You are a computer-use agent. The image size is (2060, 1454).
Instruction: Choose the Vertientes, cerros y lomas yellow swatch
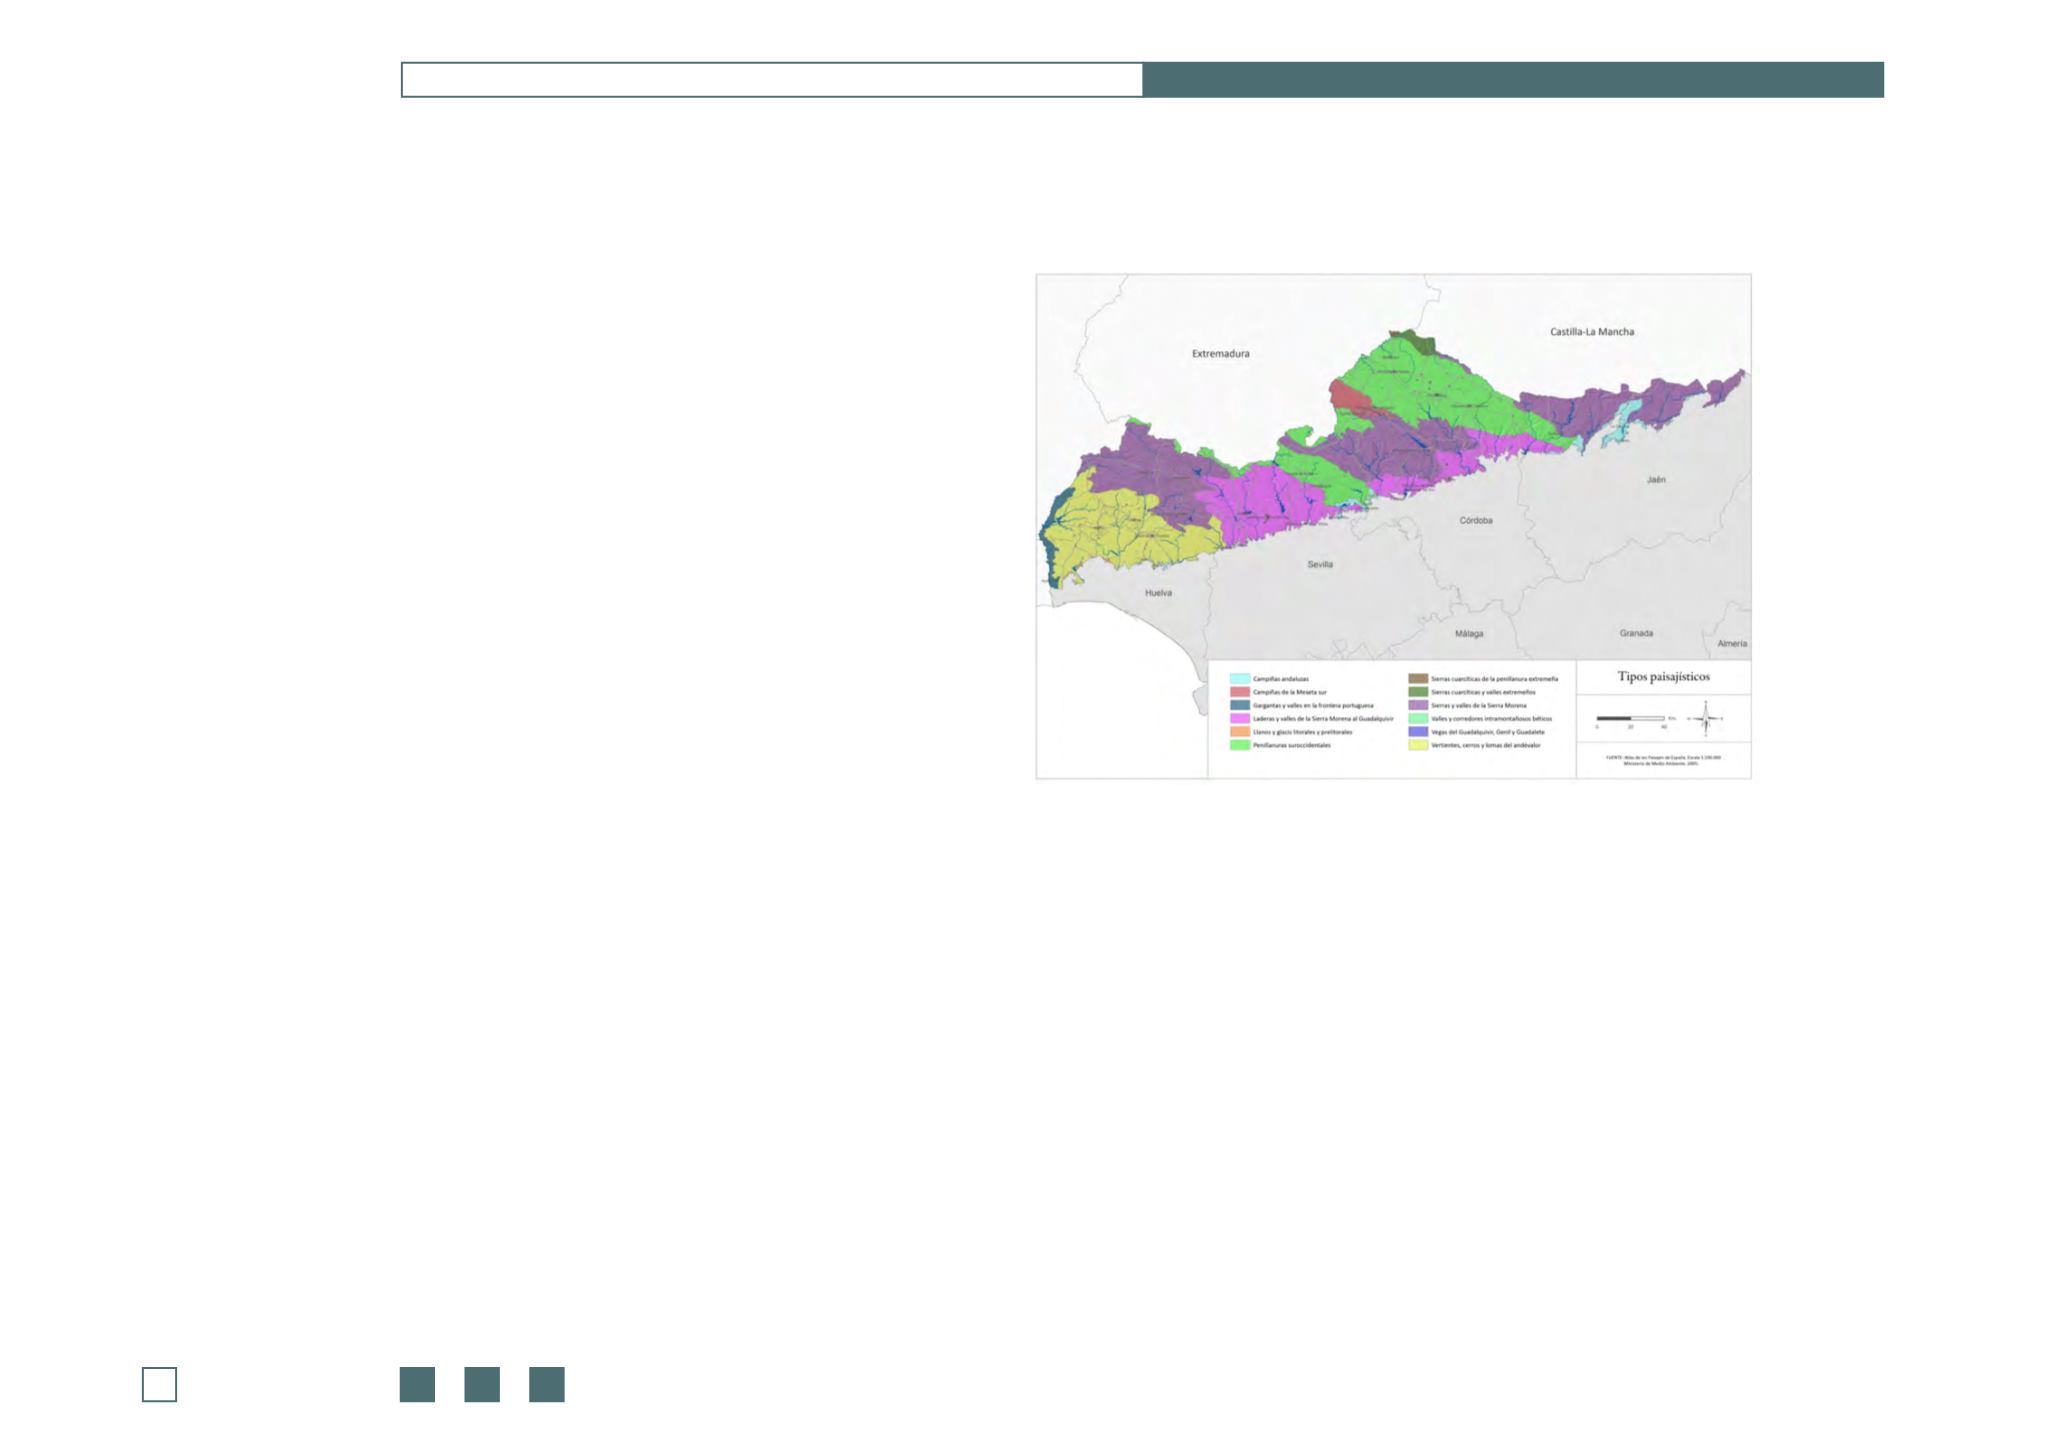click(x=1417, y=745)
